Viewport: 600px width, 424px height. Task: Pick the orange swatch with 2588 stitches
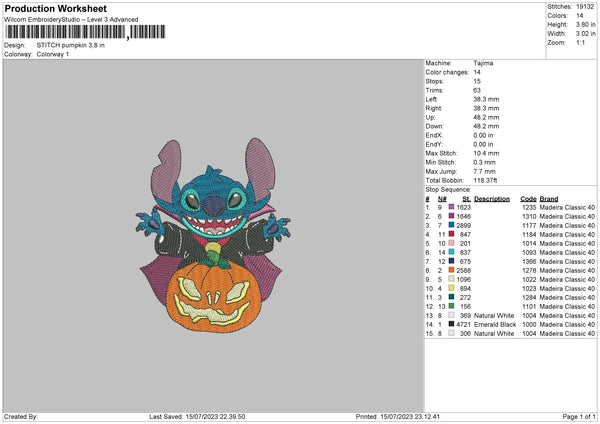point(451,270)
